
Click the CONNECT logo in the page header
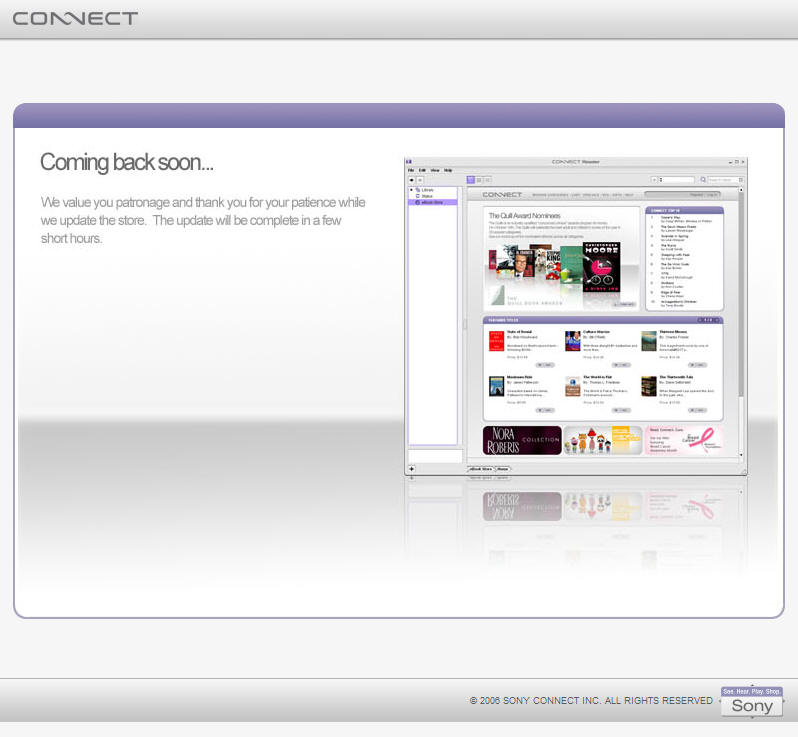click(x=75, y=19)
